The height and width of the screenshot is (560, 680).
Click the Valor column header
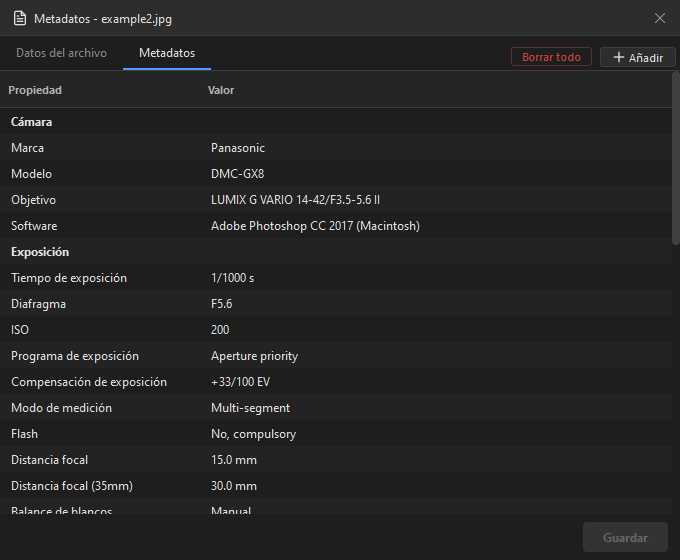coord(221,90)
